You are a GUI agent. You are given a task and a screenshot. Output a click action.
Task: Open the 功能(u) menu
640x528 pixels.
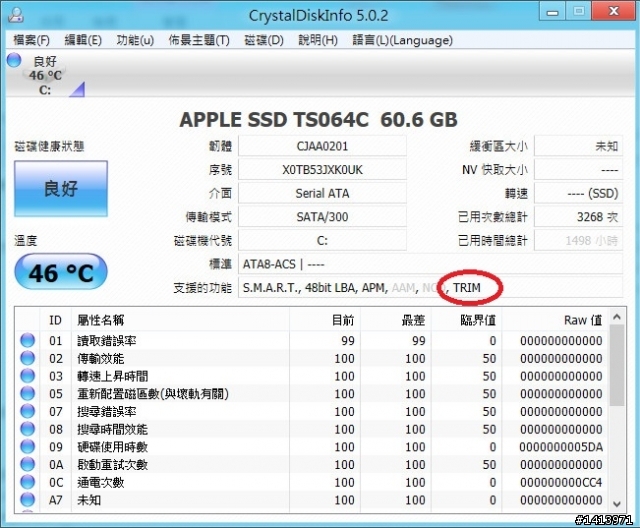click(x=135, y=40)
